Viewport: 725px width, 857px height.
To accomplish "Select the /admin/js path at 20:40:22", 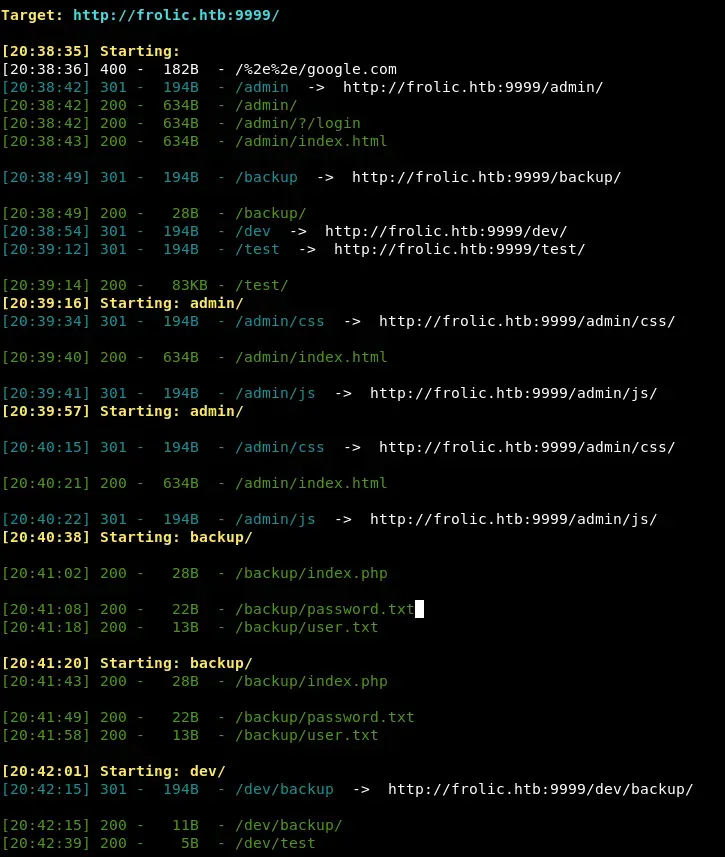I will tap(275, 519).
